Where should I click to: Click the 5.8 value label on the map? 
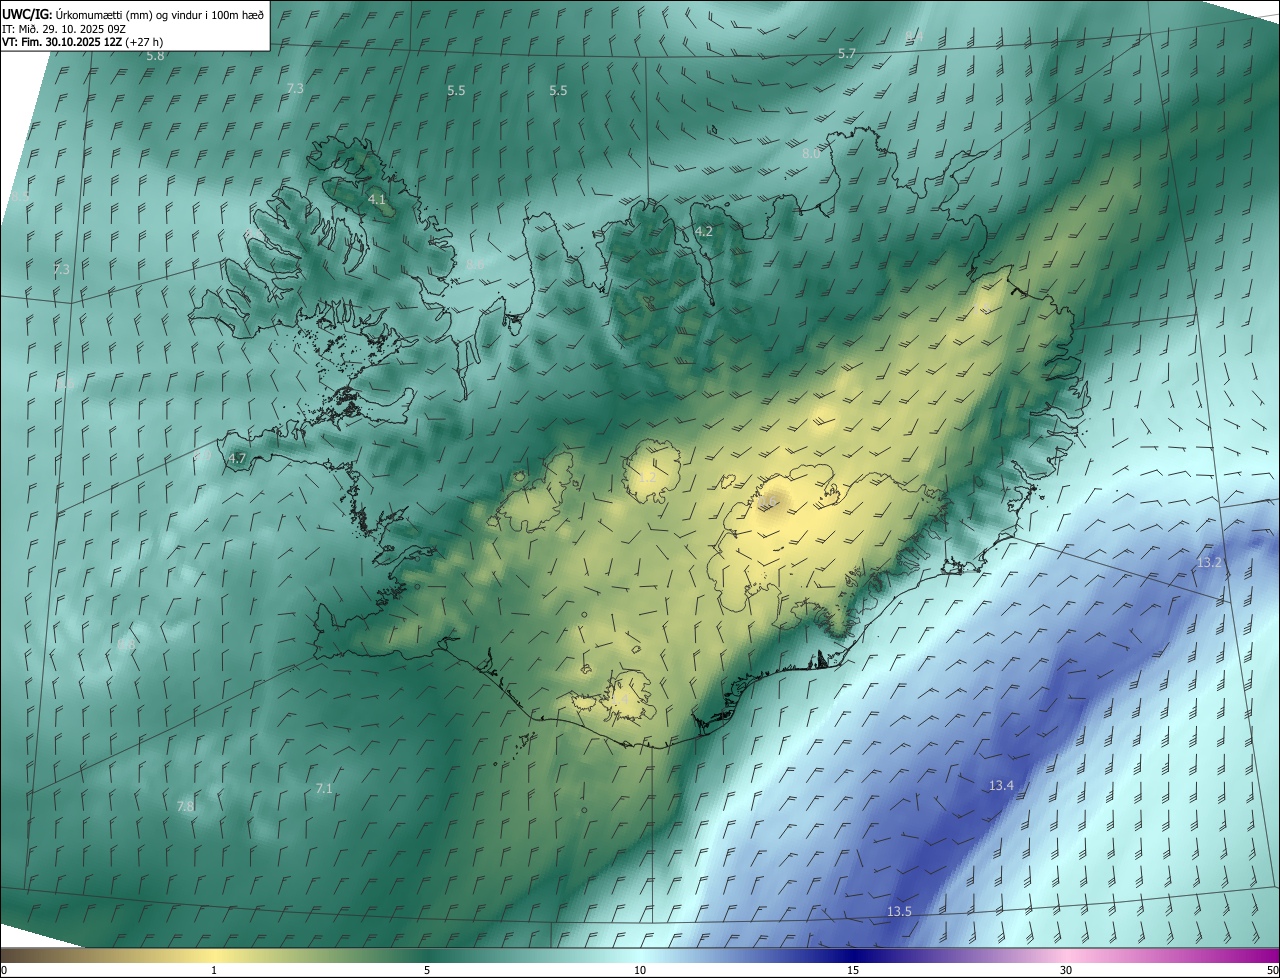pyautogui.click(x=155, y=56)
